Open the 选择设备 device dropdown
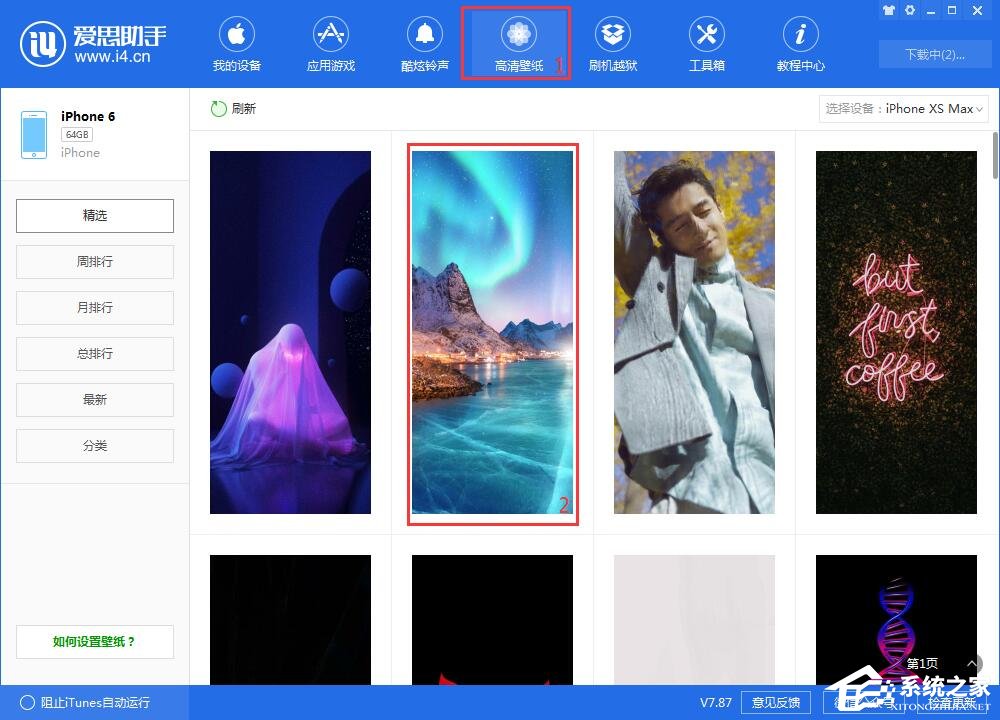Screen dimensions: 1000x720 pos(903,109)
